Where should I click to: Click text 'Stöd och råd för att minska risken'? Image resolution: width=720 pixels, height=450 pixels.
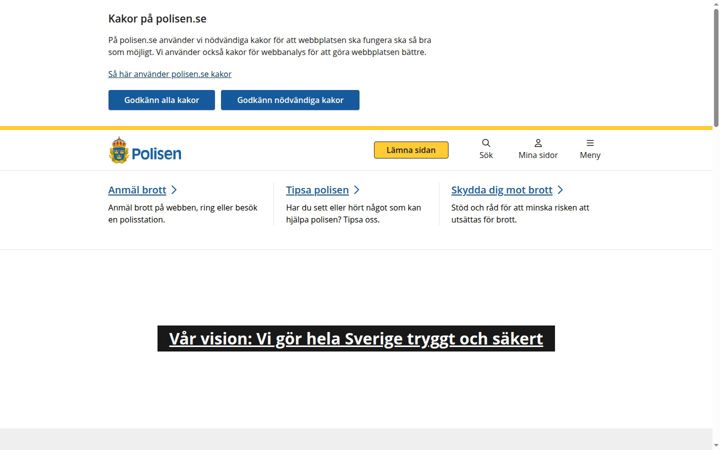point(508,208)
